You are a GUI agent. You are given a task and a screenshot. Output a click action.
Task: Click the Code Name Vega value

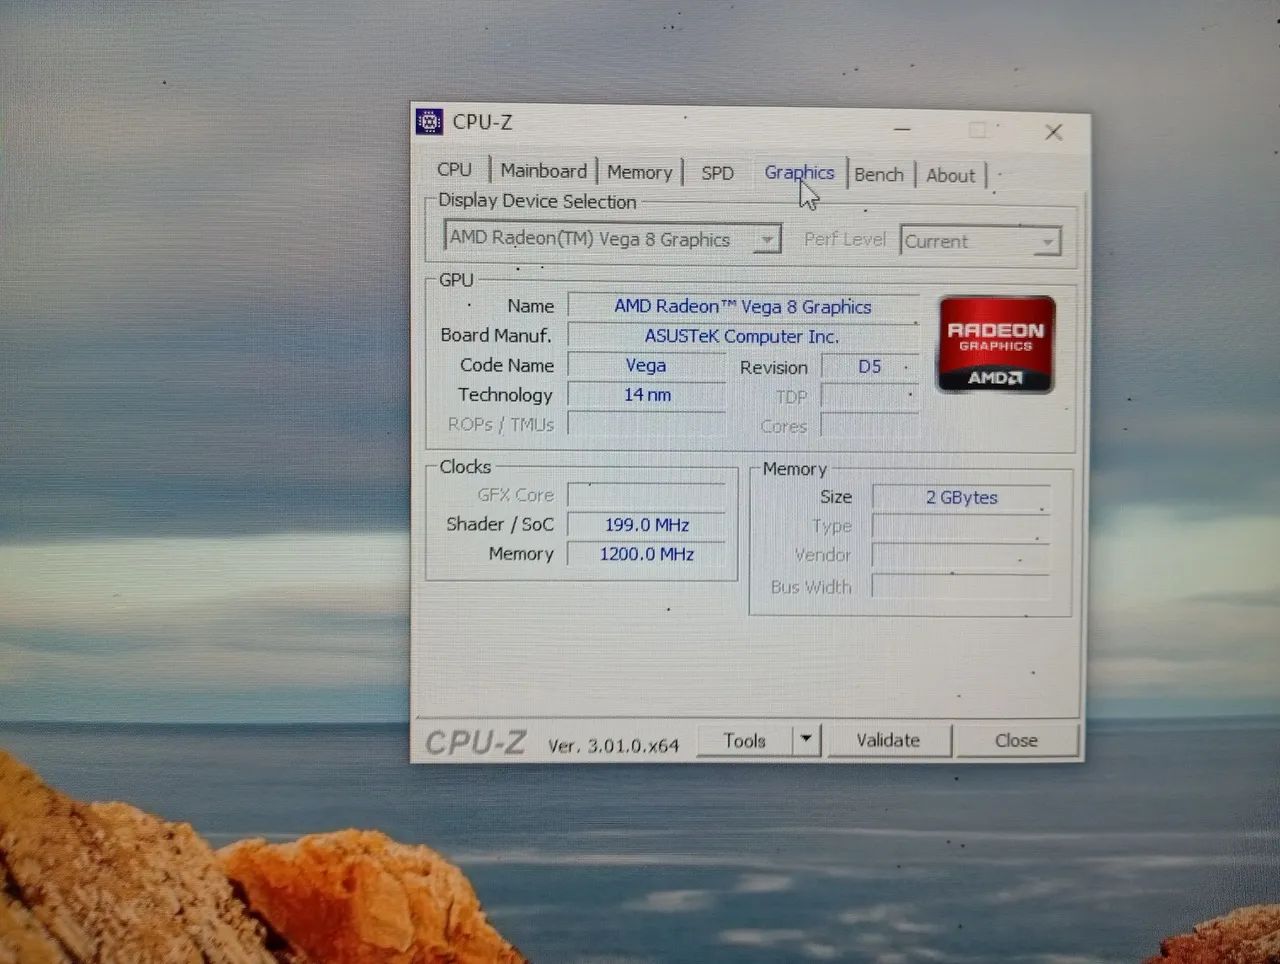[x=646, y=365]
